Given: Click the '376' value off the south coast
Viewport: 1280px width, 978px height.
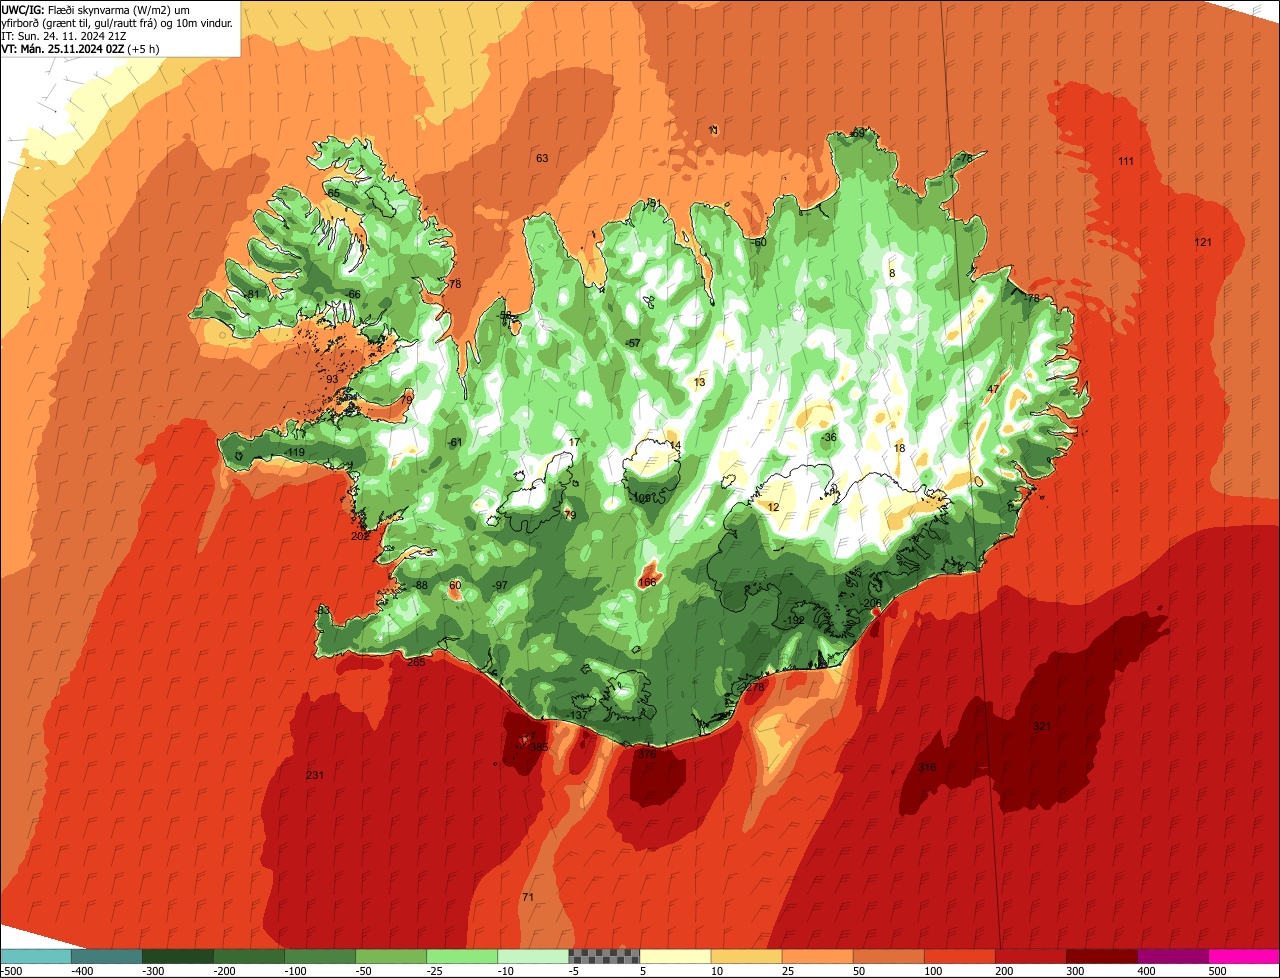Looking at the screenshot, I should tap(647, 755).
